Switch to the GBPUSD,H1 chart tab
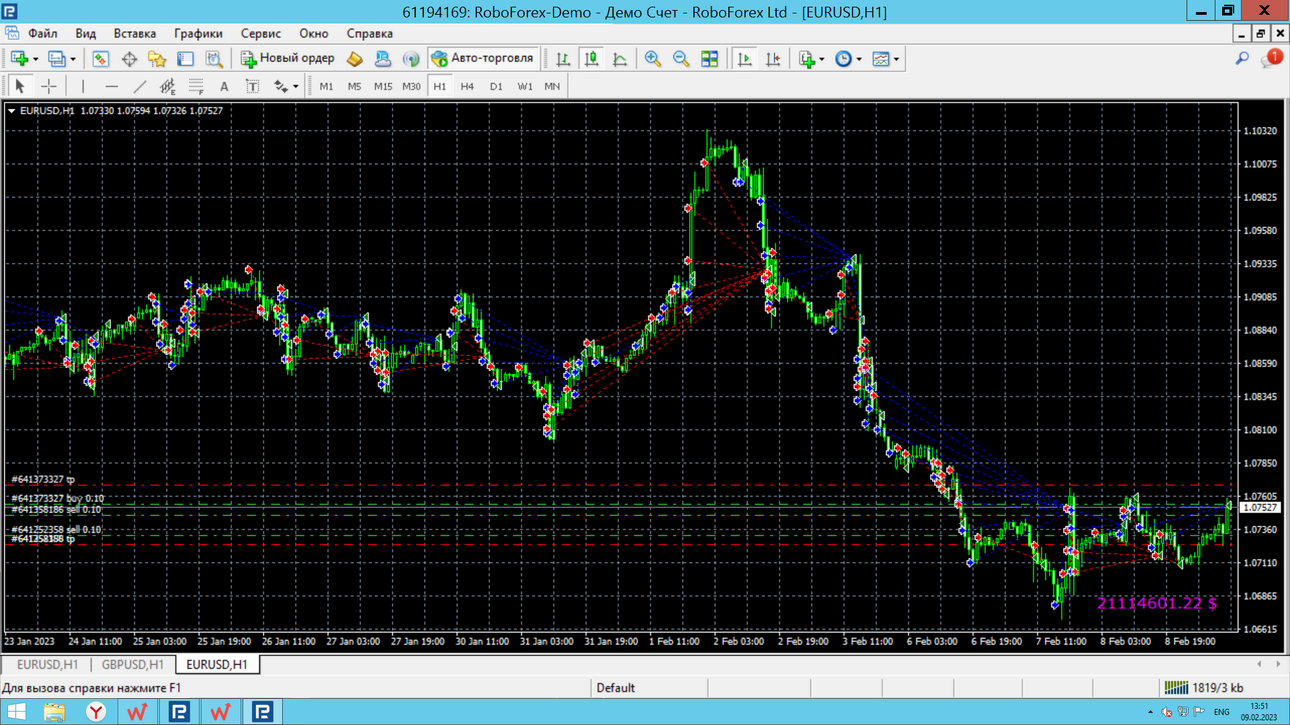The image size is (1290, 725). (132, 665)
